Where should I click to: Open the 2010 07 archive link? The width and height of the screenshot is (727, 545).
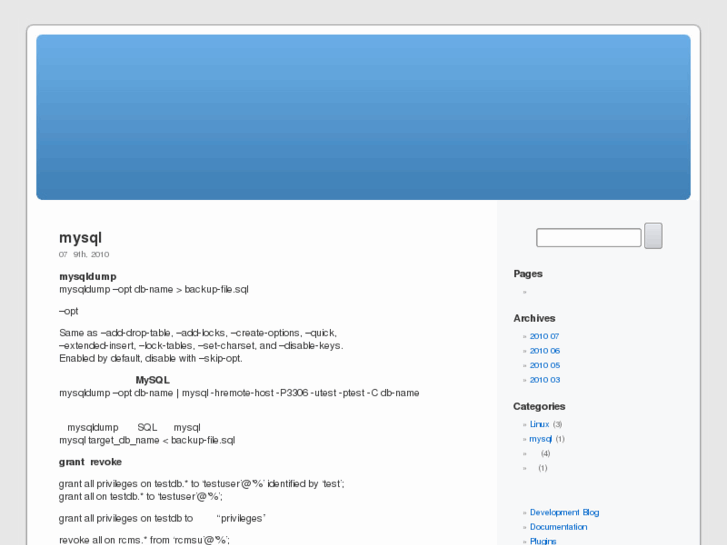coord(544,336)
